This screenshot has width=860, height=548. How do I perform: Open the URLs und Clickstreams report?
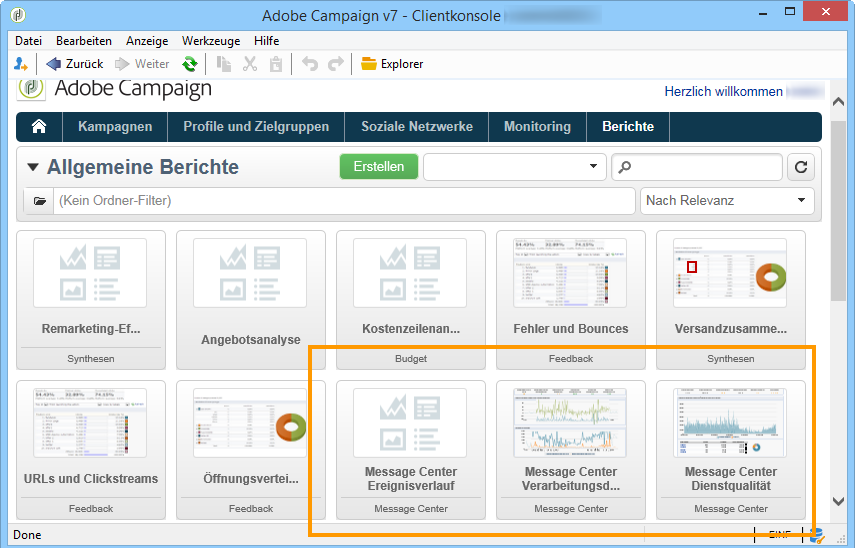point(91,450)
